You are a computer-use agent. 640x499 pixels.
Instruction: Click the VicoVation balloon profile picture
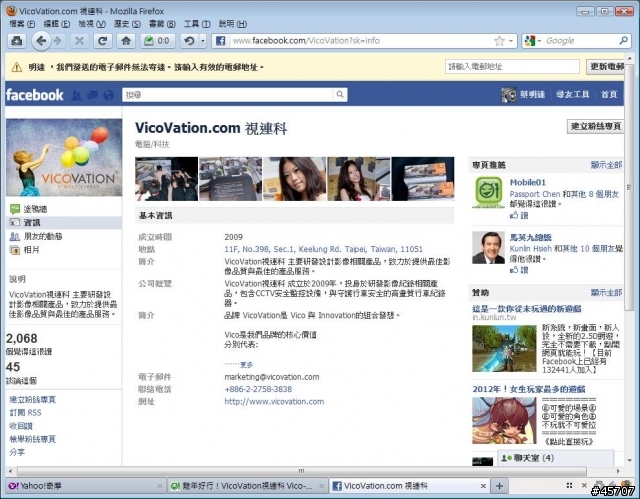point(64,157)
